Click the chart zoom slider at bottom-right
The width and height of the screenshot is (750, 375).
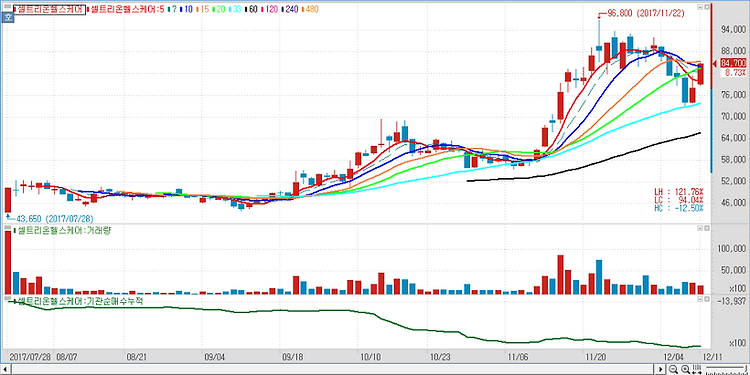727,369
